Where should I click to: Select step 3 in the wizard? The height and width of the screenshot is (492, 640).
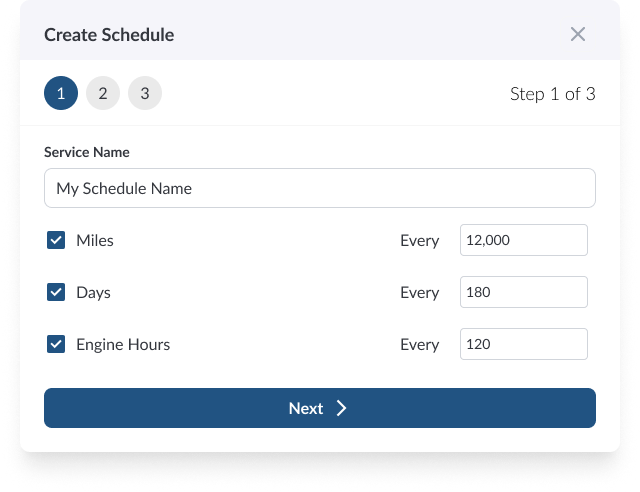[145, 94]
